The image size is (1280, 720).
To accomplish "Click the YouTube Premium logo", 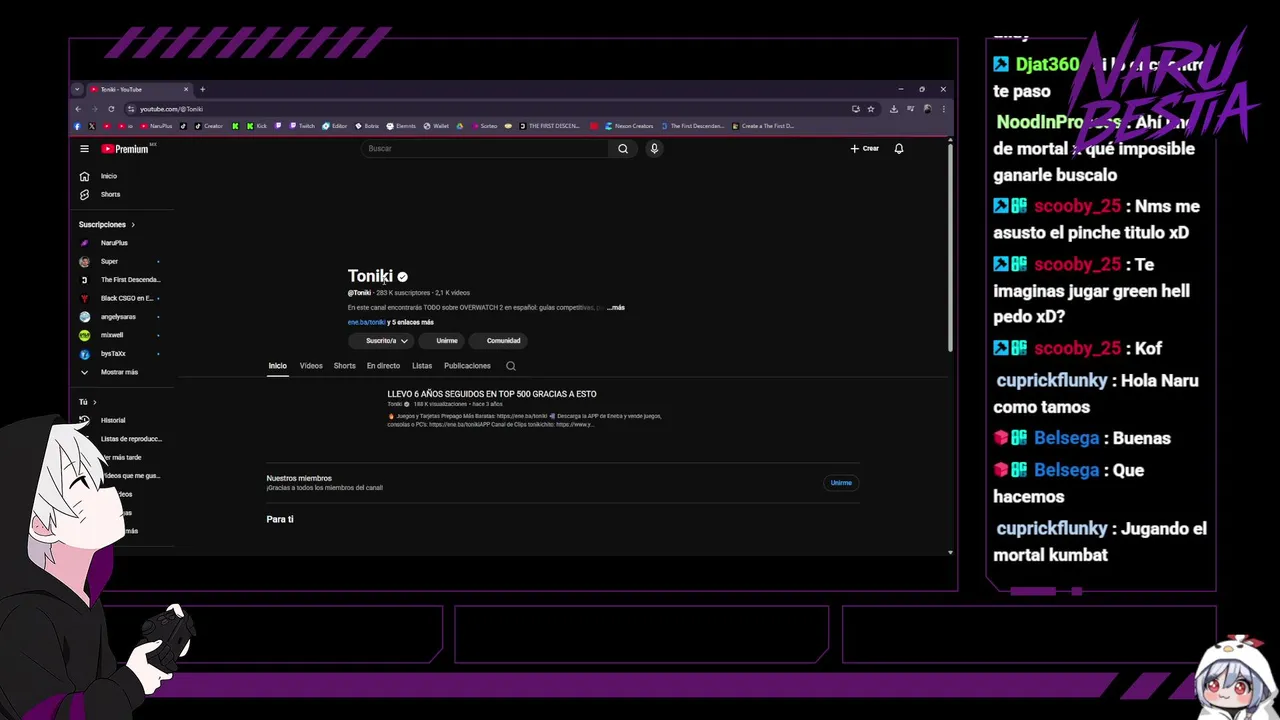I will [125, 149].
